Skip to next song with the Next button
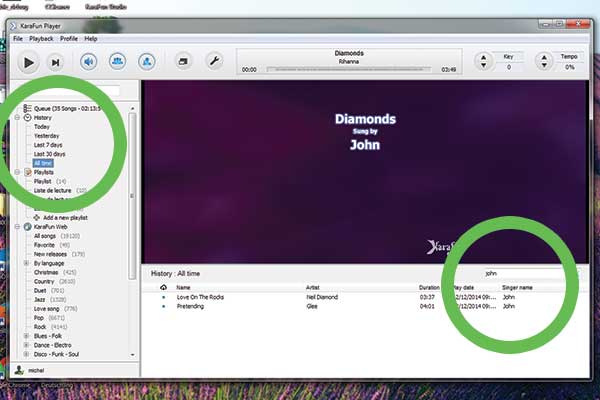The height and width of the screenshot is (400, 600). click(x=55, y=62)
